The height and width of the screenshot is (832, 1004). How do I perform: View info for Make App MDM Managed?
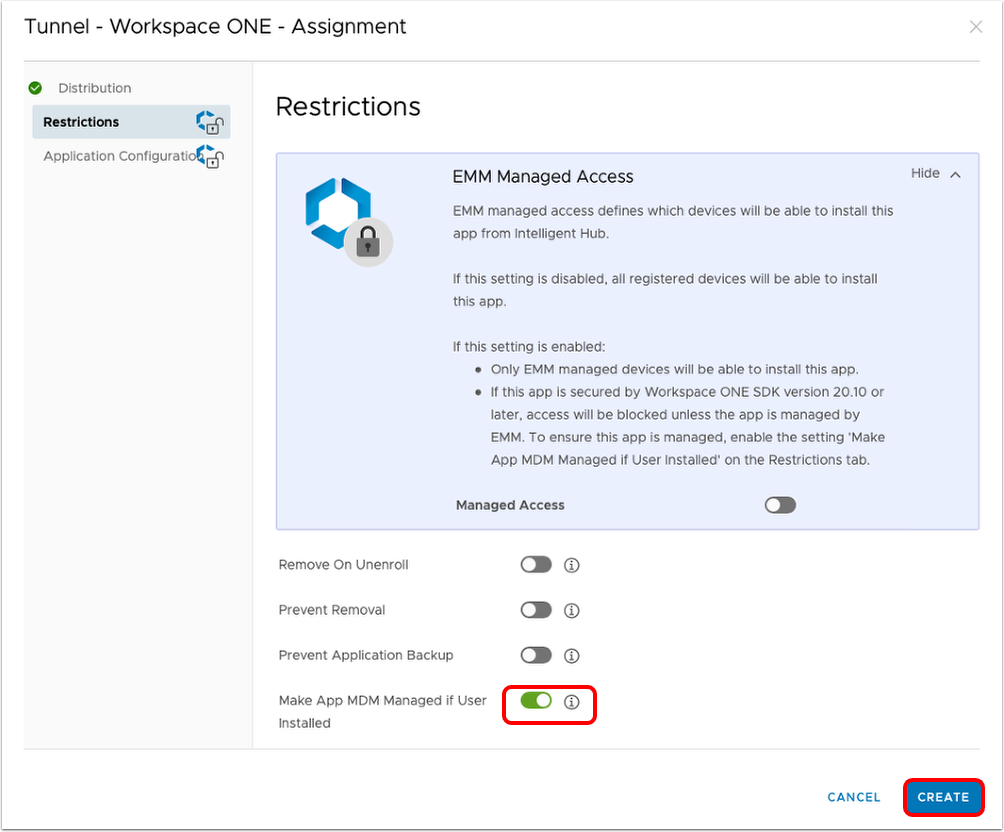pos(572,702)
